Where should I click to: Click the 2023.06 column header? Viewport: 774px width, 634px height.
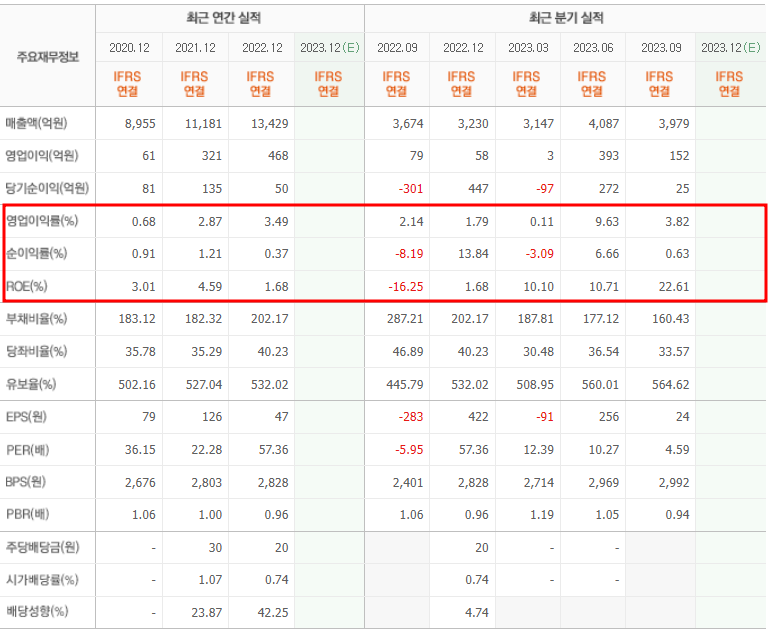coord(593,48)
